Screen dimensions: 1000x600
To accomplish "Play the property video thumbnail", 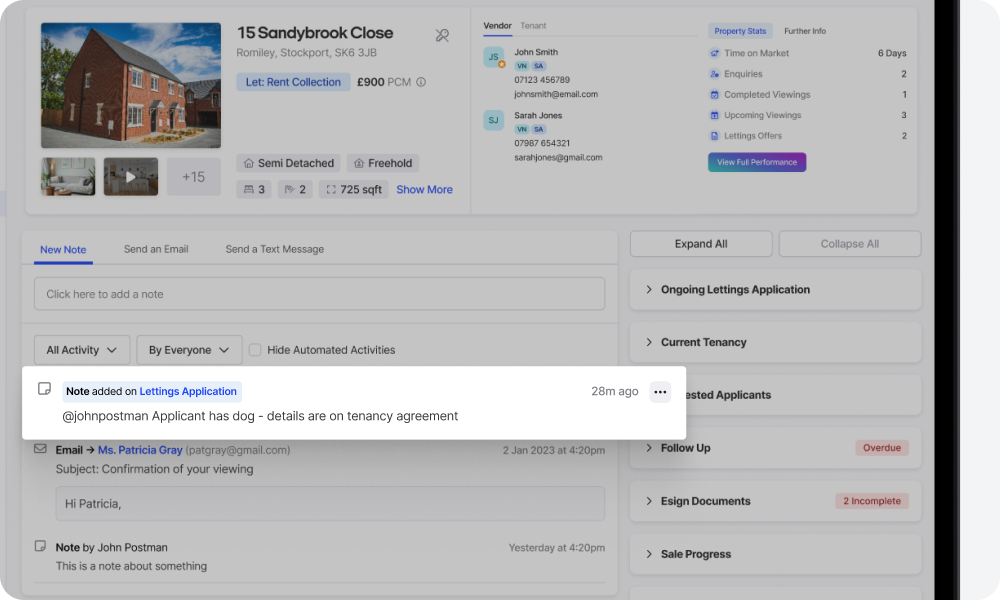I will [x=130, y=176].
